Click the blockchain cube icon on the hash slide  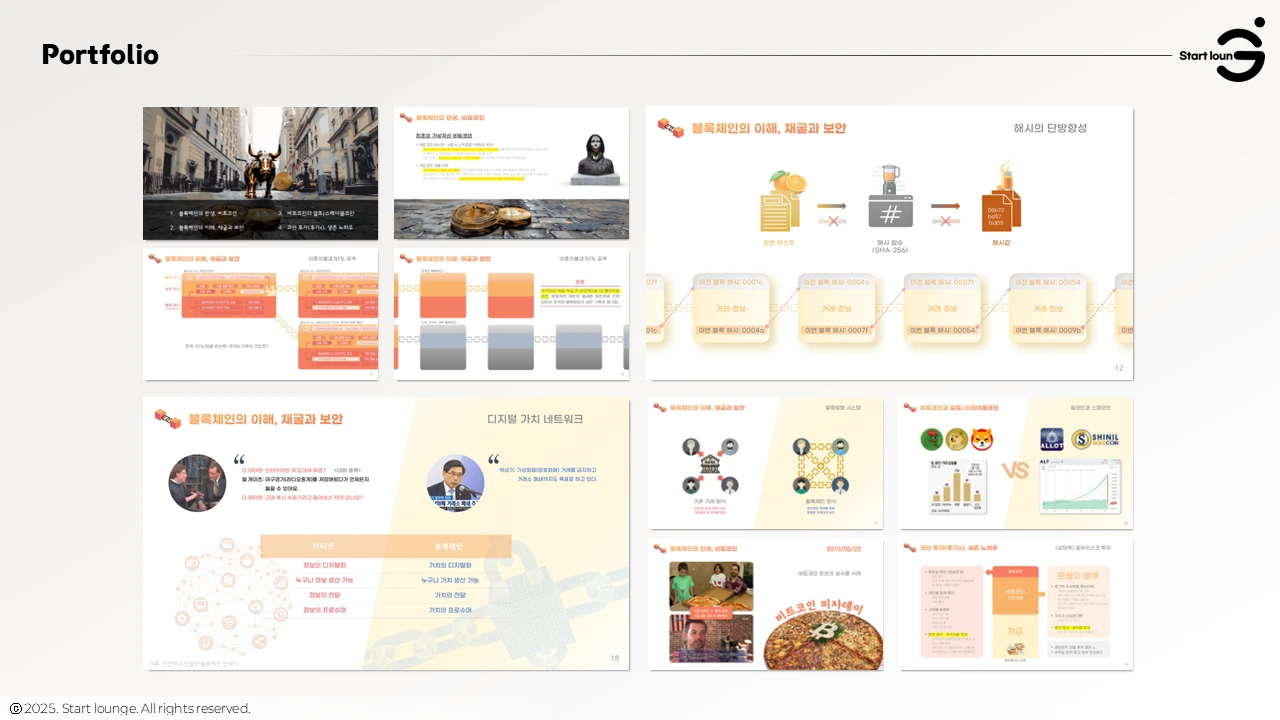669,127
